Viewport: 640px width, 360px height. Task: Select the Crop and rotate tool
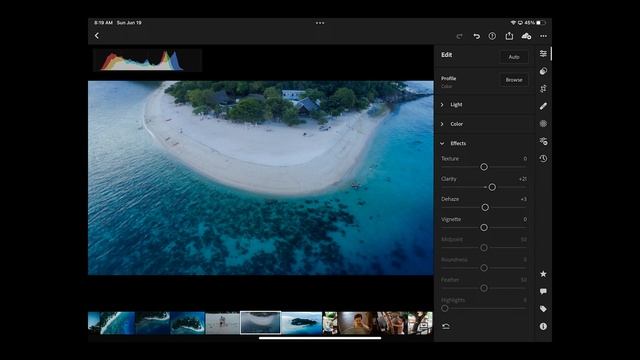tap(543, 89)
